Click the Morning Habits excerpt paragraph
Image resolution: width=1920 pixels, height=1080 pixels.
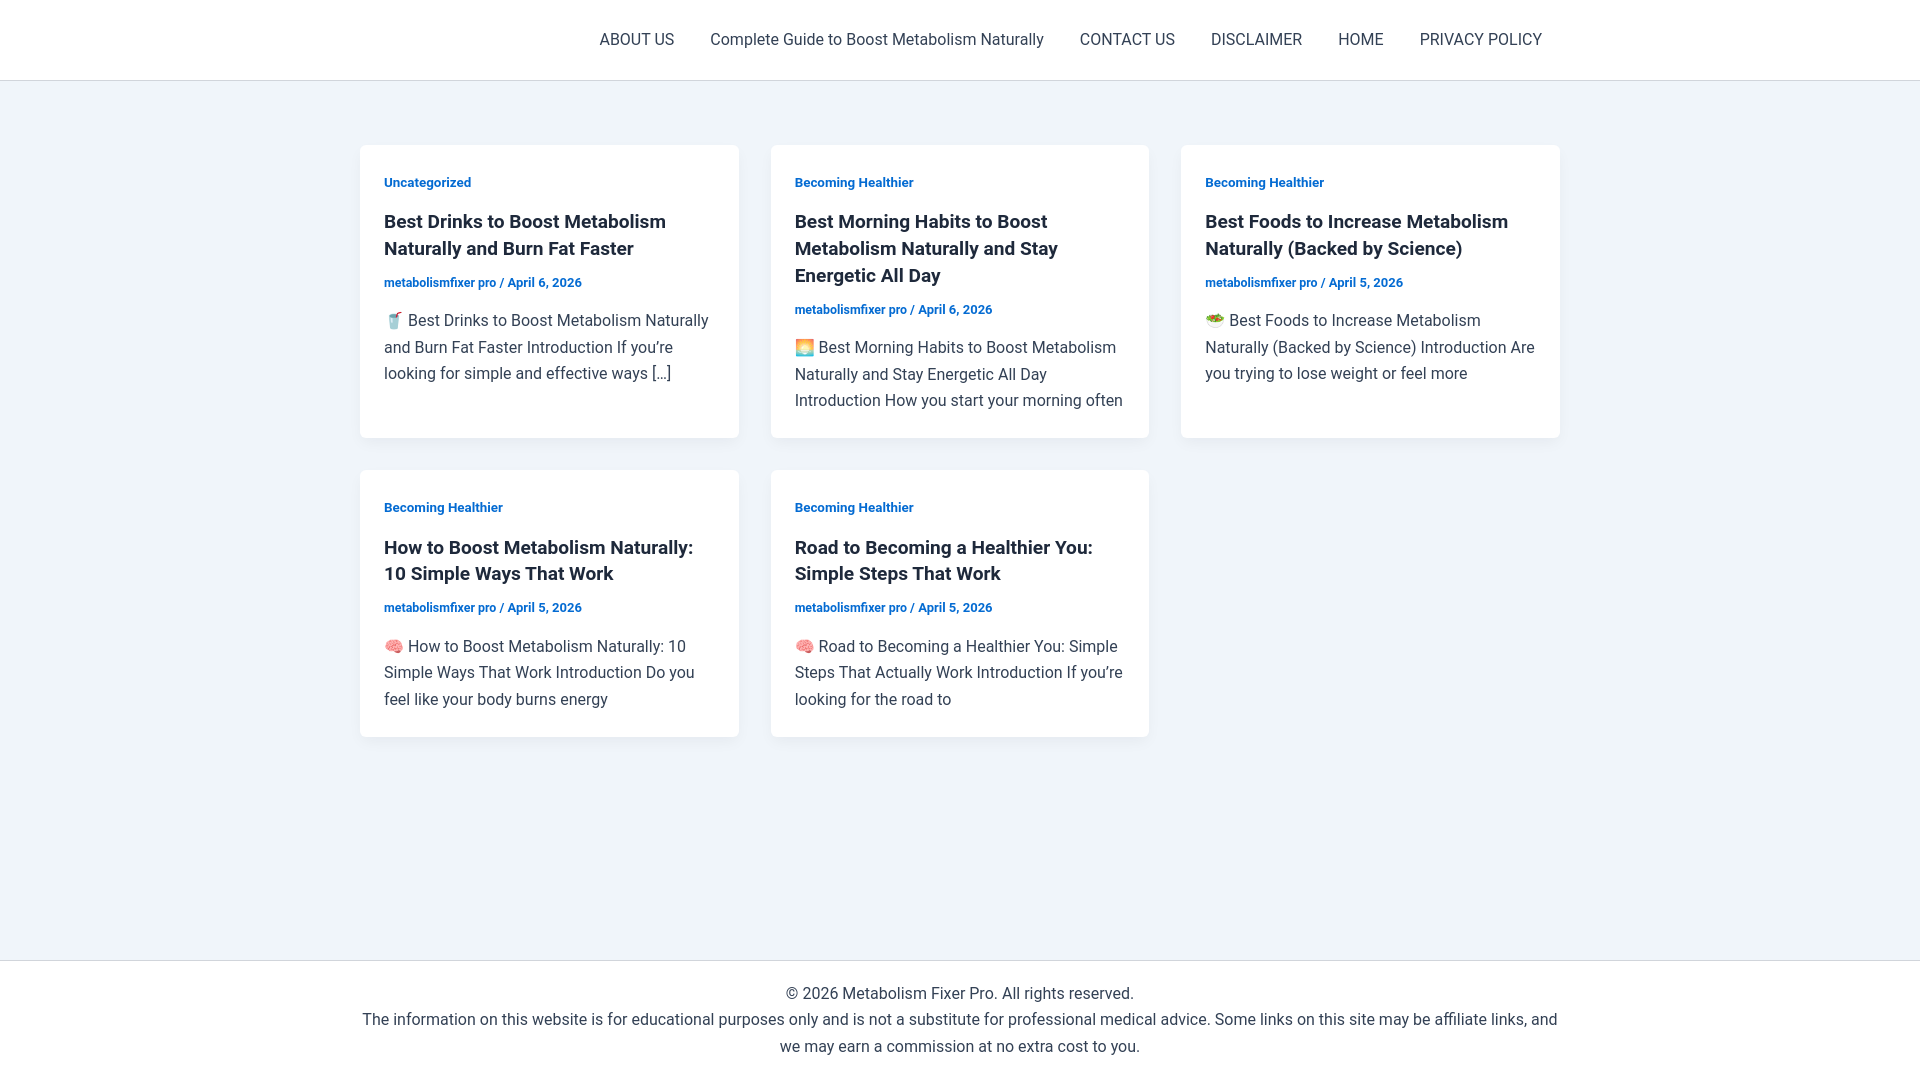(x=959, y=374)
